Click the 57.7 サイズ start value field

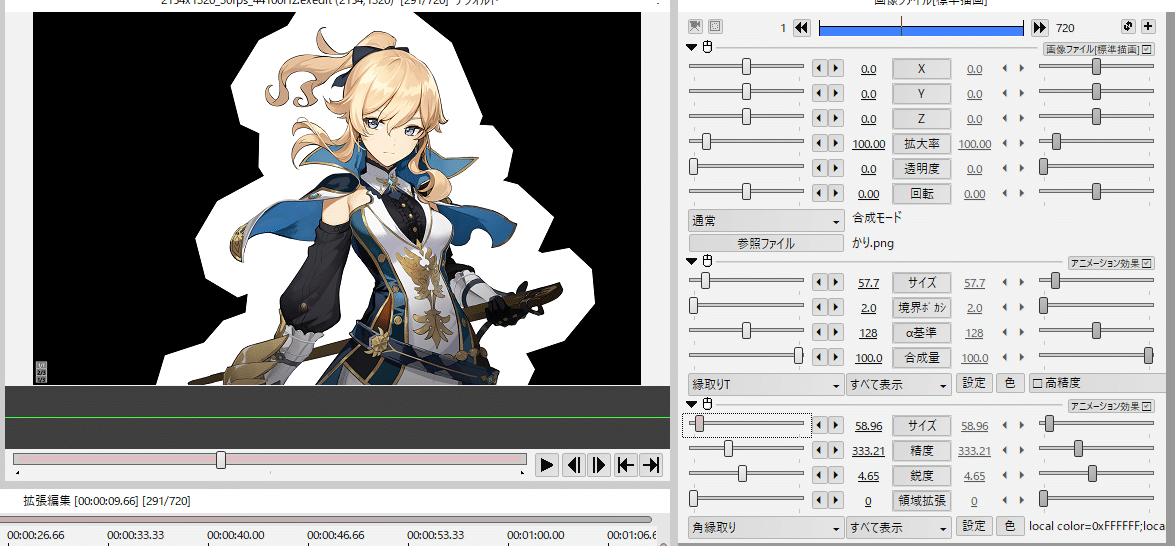(869, 283)
